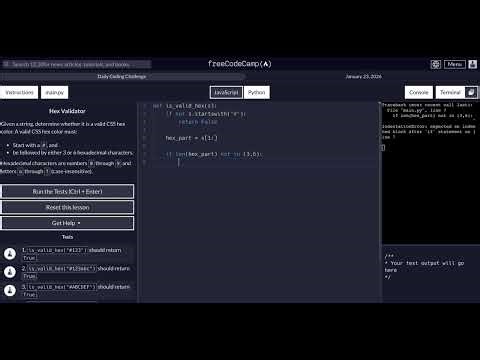Show the Console panel

[x=419, y=92]
